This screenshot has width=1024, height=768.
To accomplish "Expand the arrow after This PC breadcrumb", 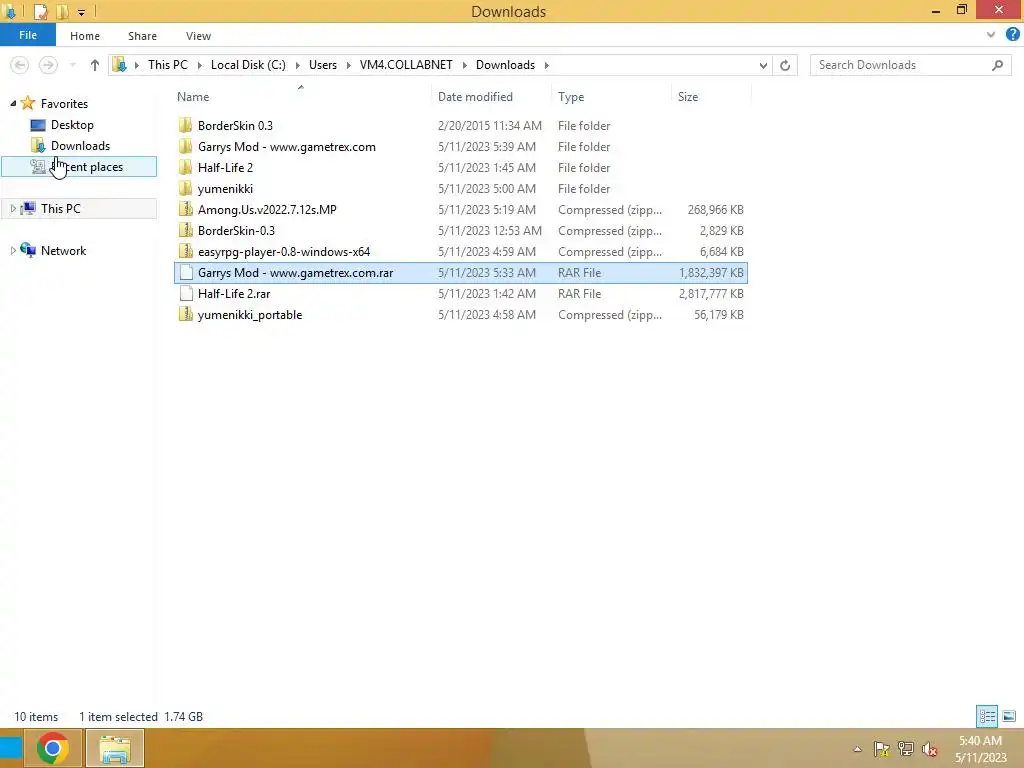I will click(199, 65).
